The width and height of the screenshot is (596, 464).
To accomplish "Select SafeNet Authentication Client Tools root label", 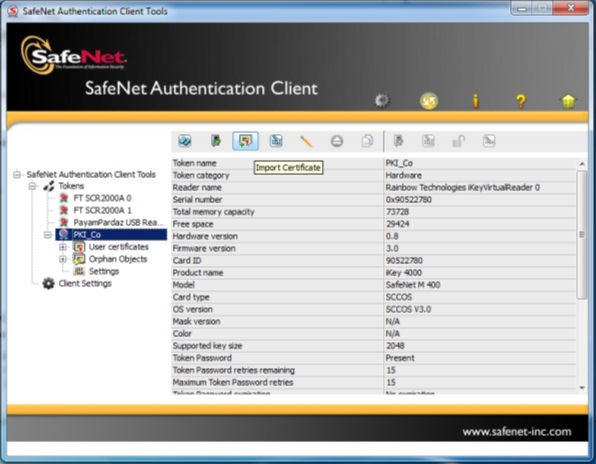I will point(91,174).
